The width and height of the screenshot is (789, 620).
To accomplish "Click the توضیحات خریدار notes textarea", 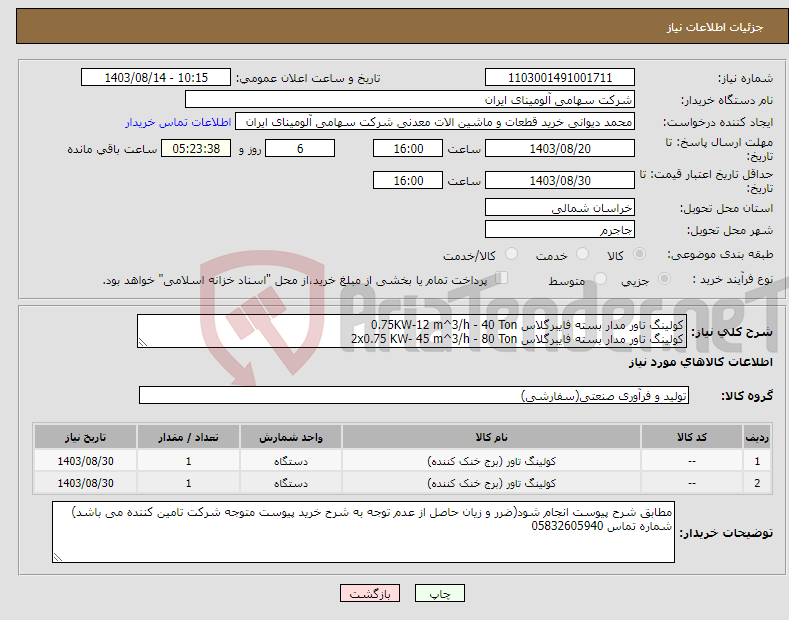I will 363,532.
